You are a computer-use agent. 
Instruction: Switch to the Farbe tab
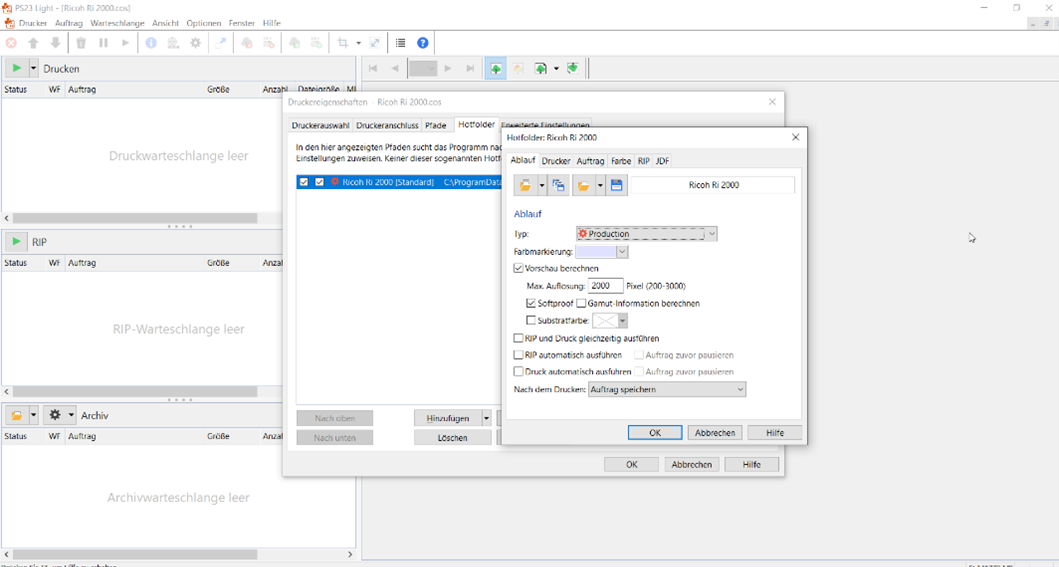tap(621, 161)
